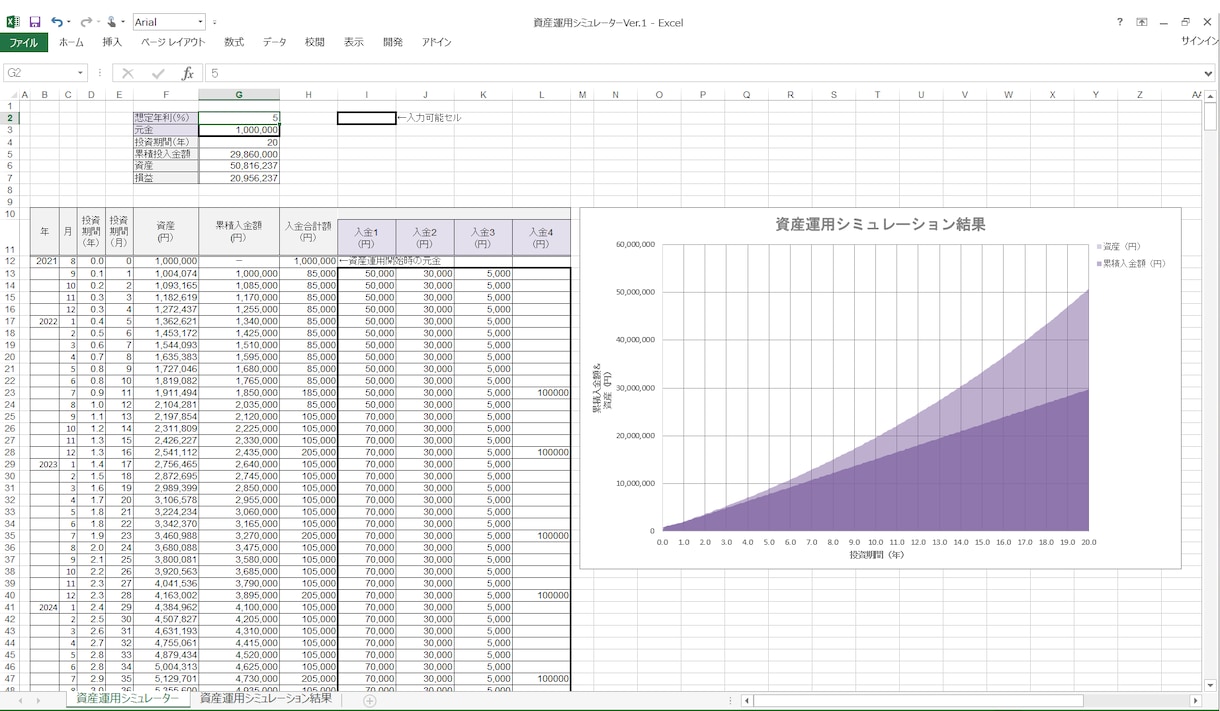Click the ←入力可能セル note text
Screen dimensions: 1220x711
coord(429,118)
